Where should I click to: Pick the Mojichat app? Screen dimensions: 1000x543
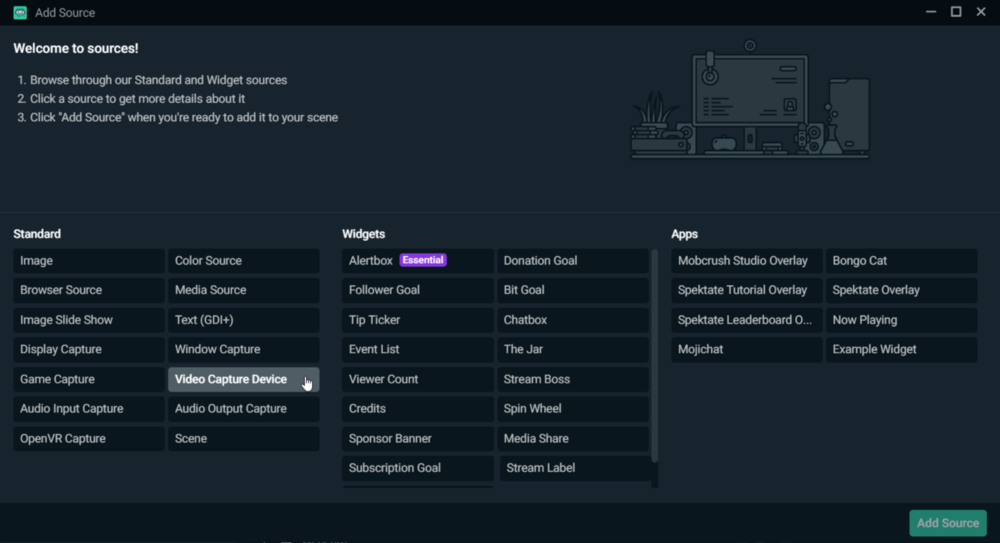tap(747, 349)
